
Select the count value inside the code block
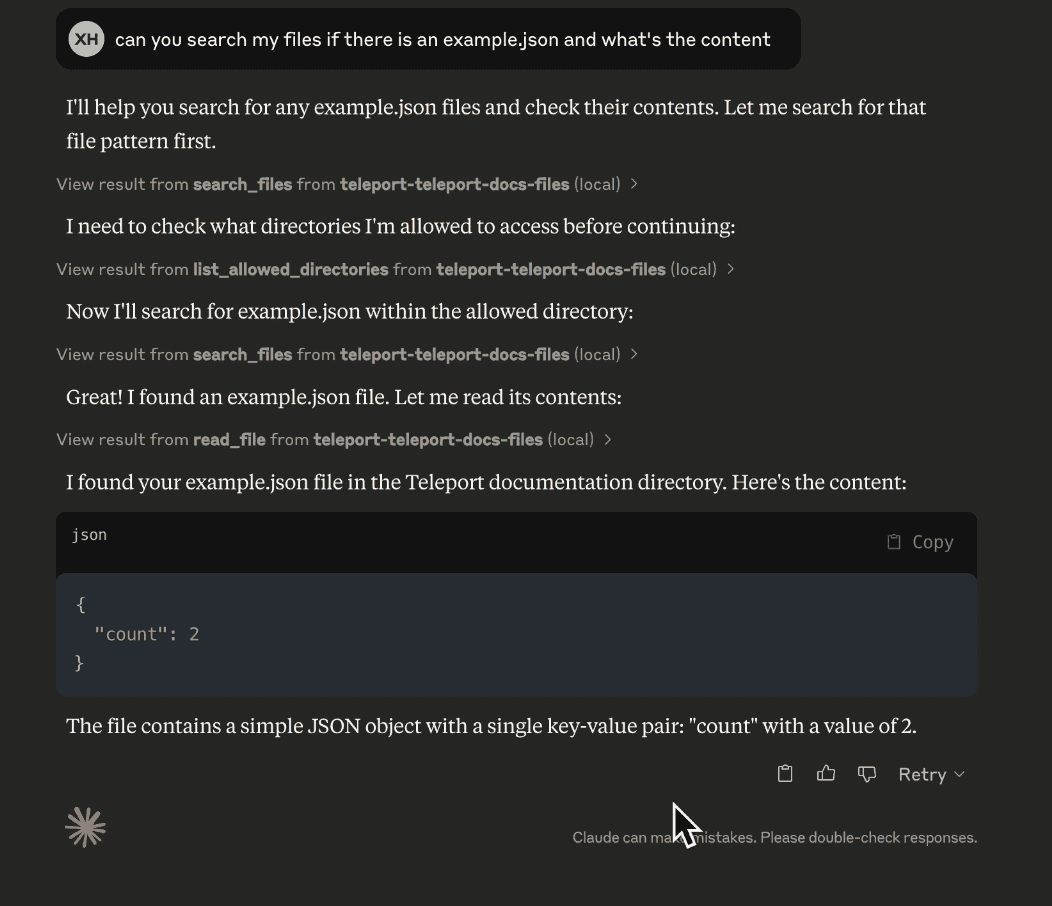point(194,633)
